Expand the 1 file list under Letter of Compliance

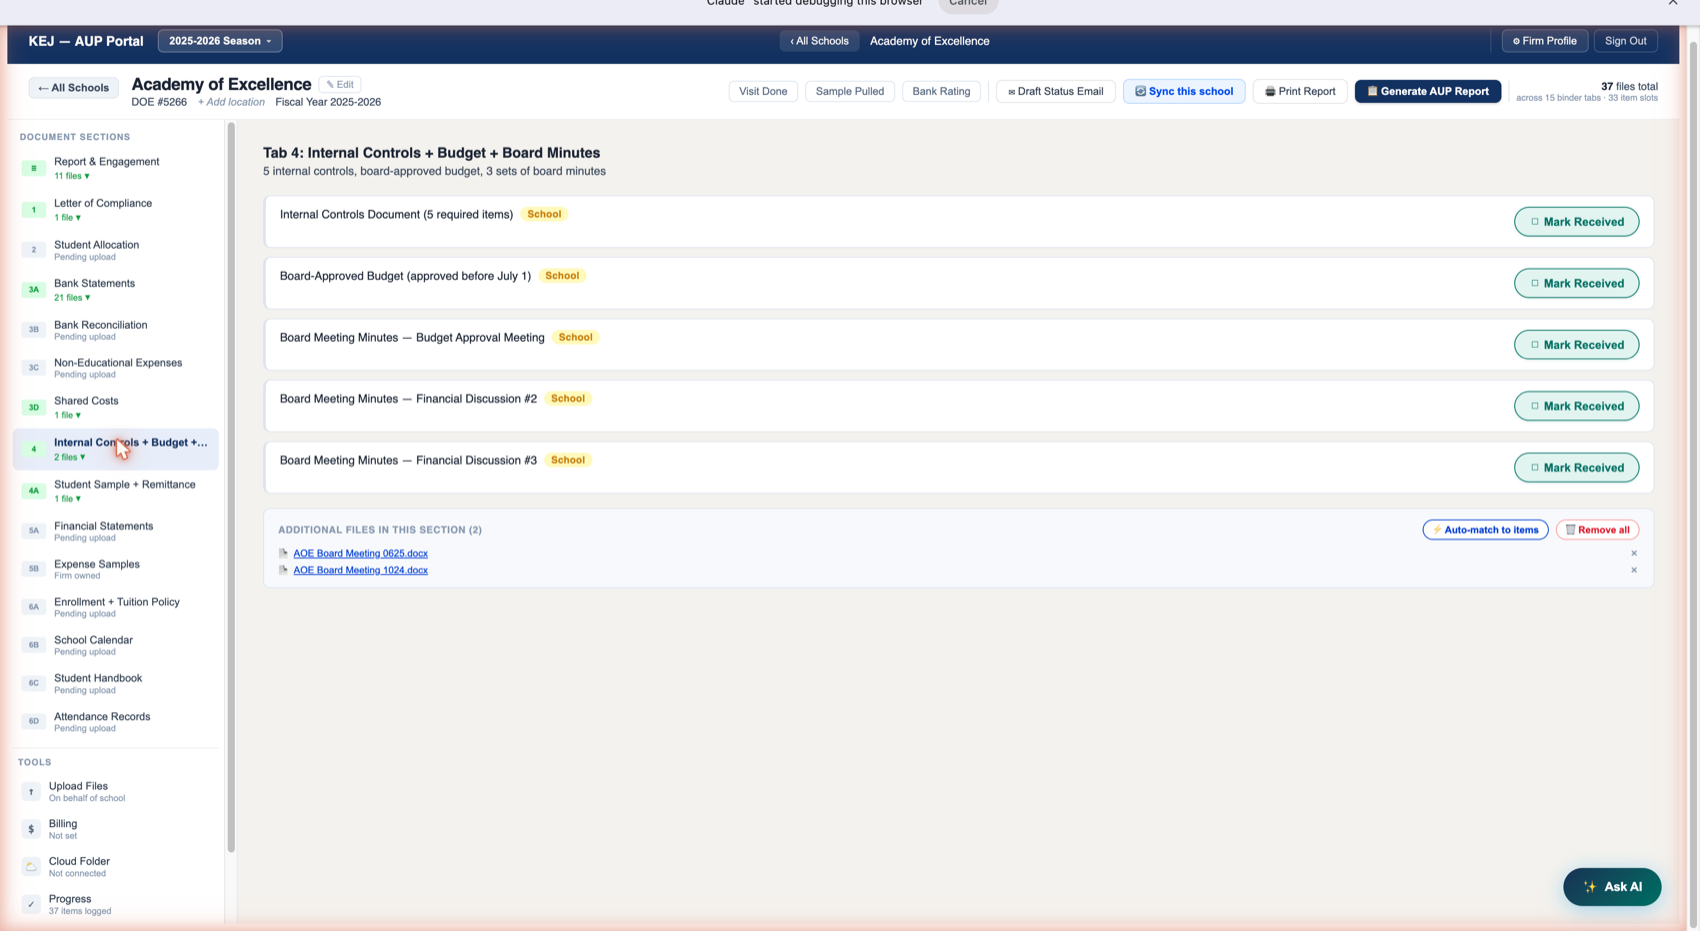68,217
